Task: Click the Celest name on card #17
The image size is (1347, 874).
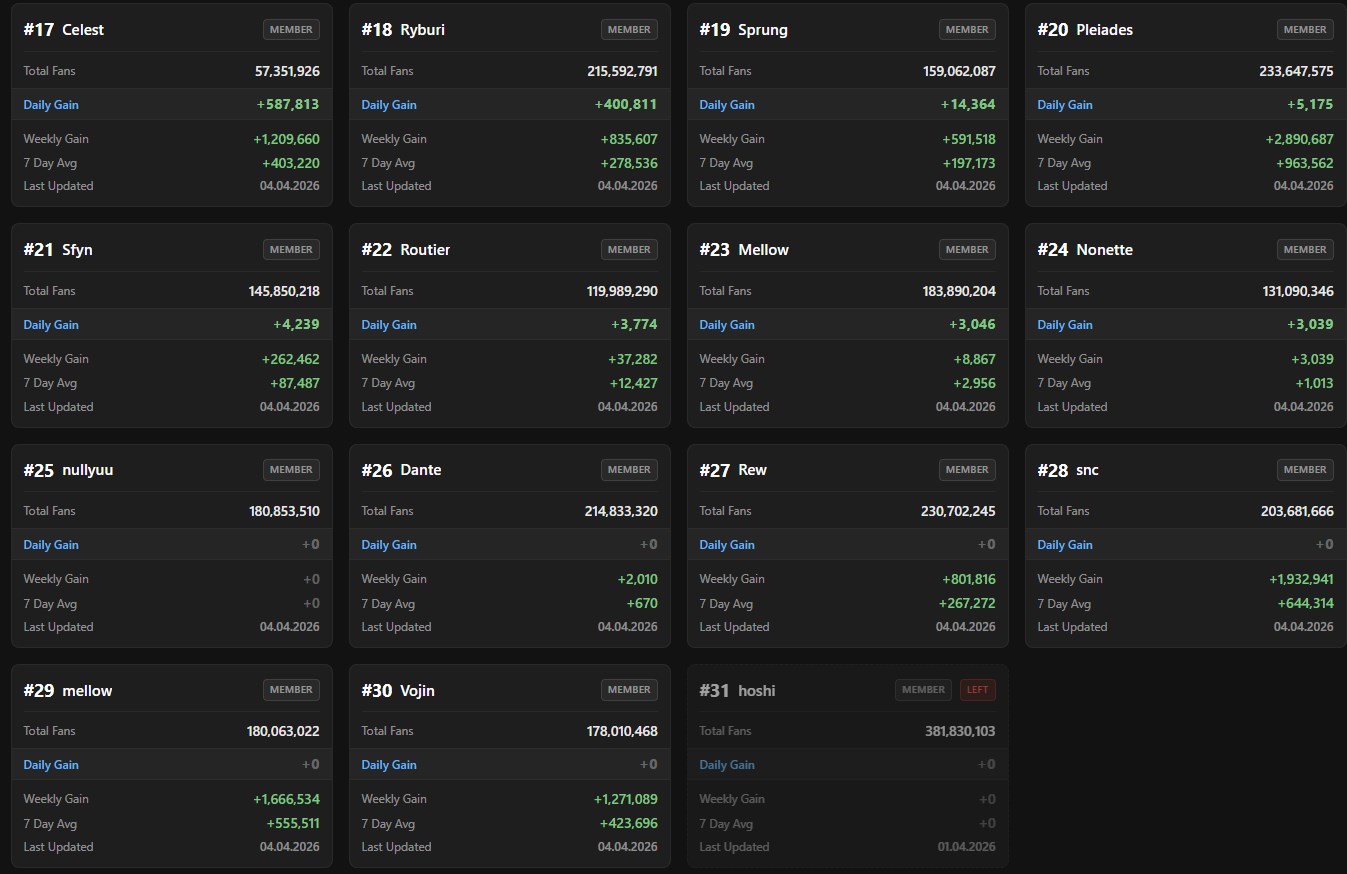Action: (x=83, y=30)
